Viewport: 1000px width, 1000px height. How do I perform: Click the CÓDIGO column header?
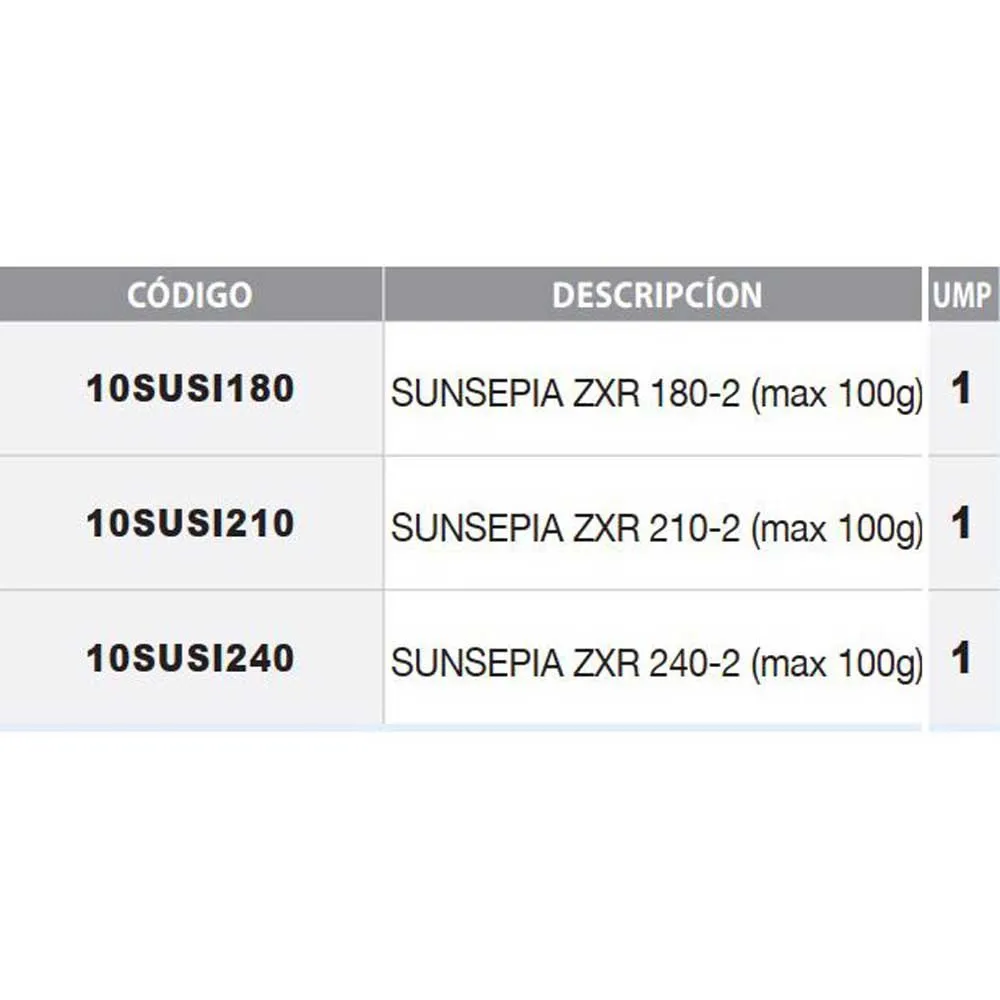190,295
